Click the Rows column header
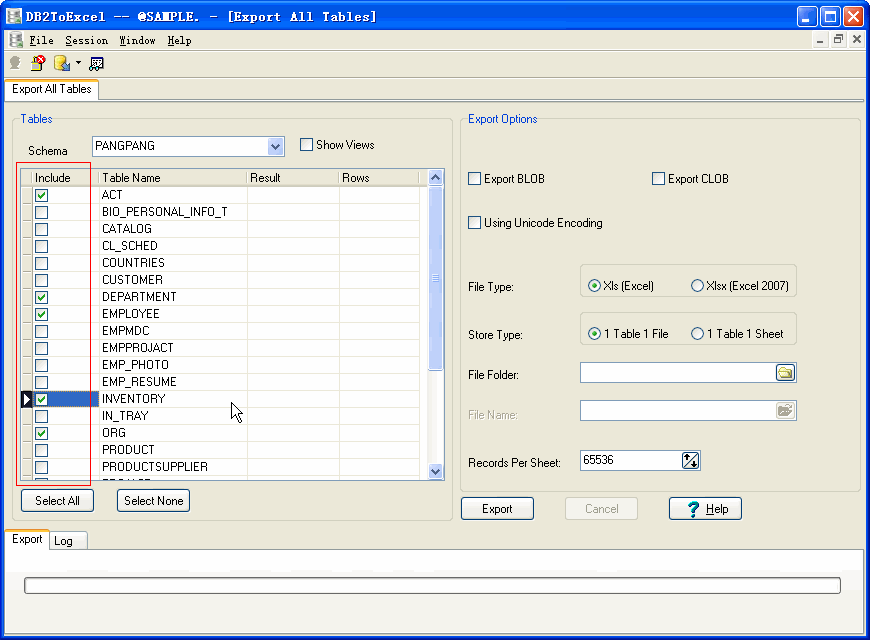The image size is (870, 640). (379, 178)
